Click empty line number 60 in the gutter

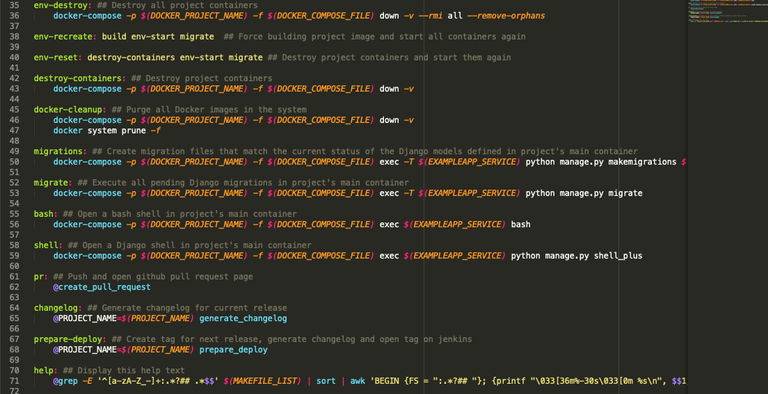tap(14, 266)
